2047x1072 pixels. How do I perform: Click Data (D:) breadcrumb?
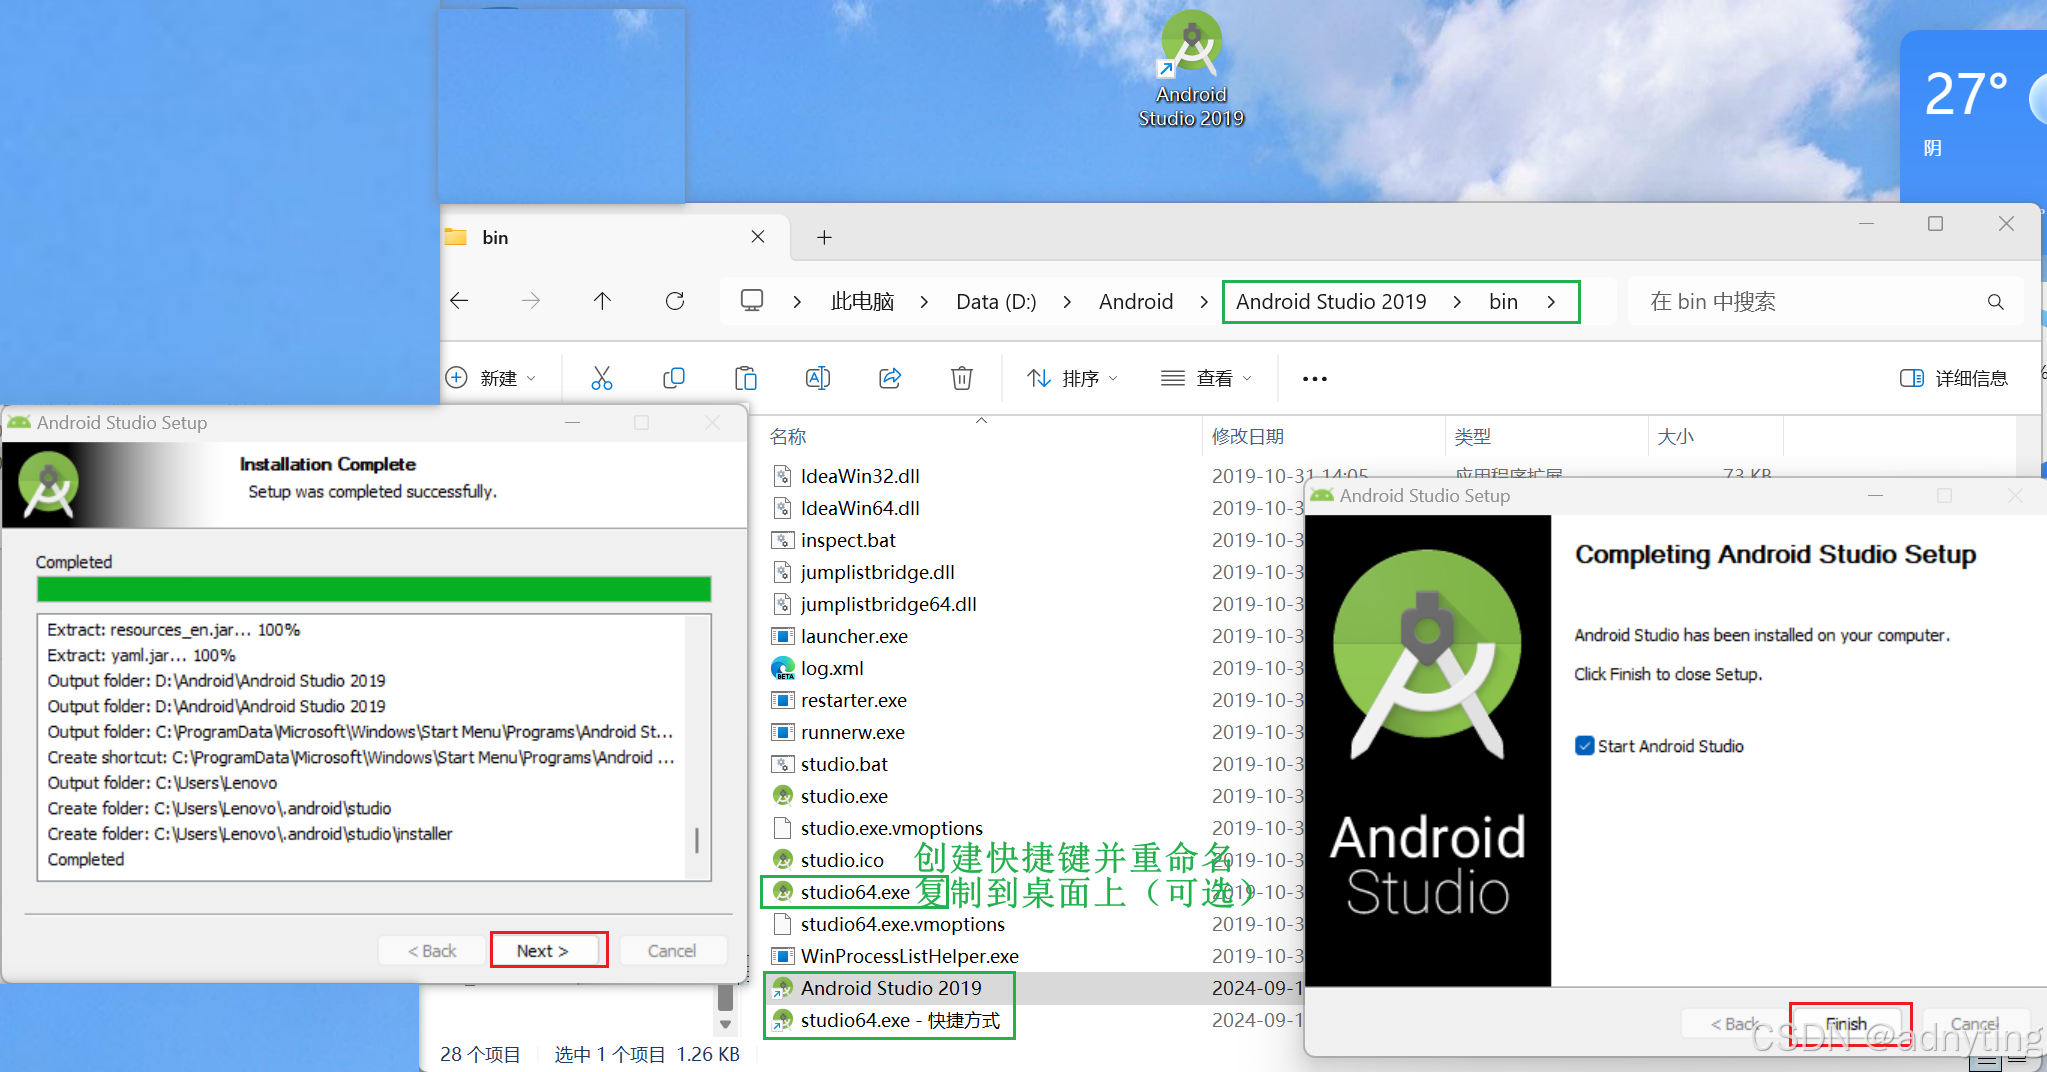point(996,302)
